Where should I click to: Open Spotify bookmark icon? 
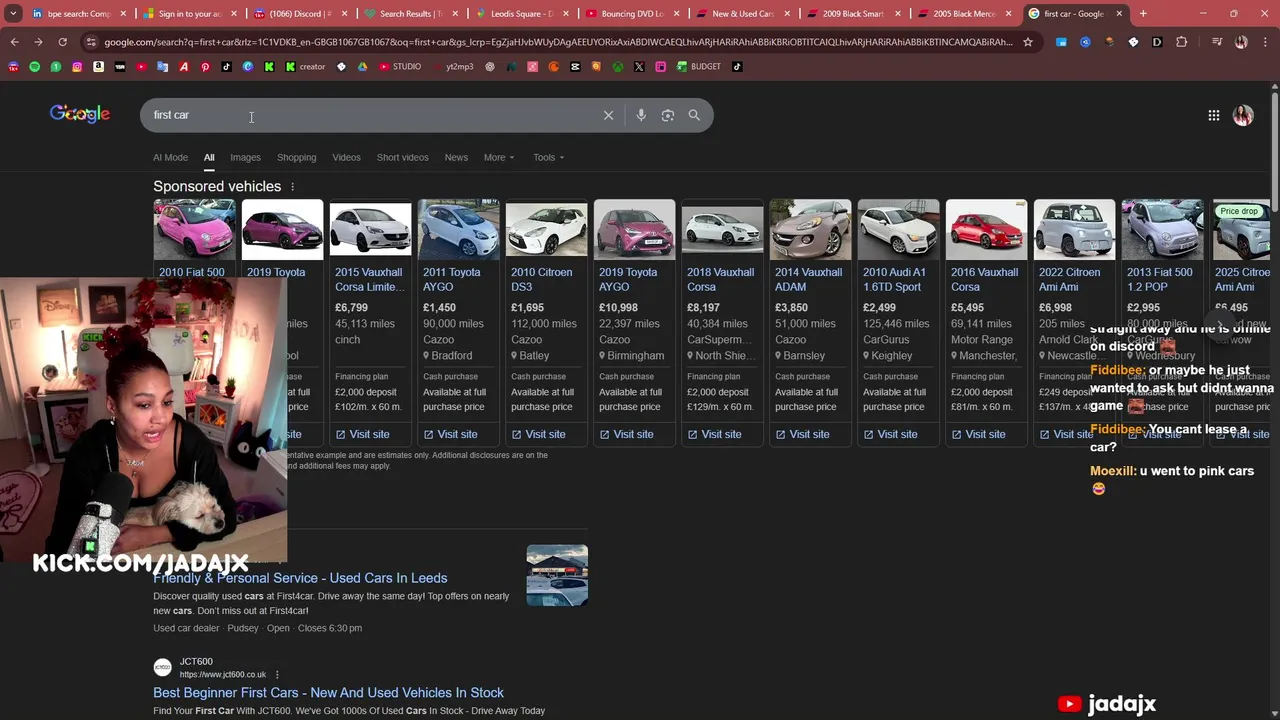coord(34,66)
